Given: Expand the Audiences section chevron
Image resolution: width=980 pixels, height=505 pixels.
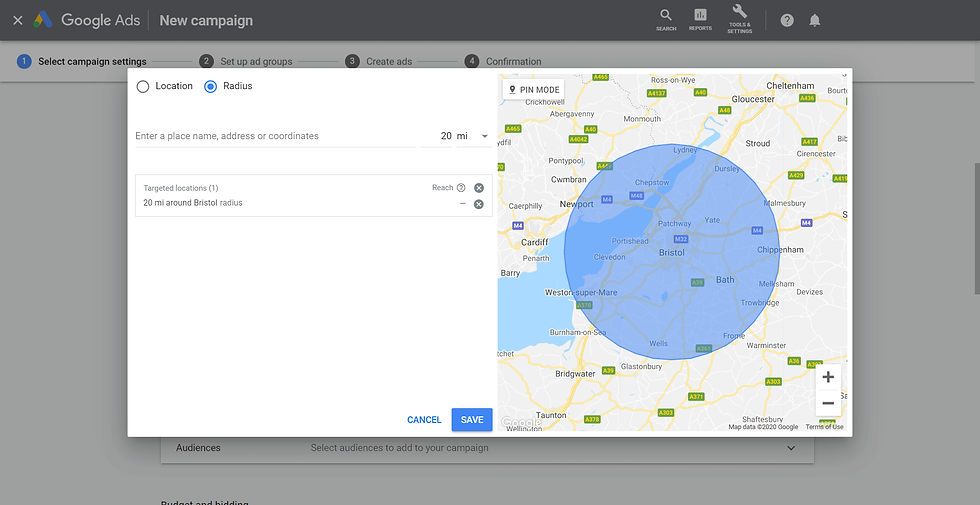Looking at the screenshot, I should click(x=791, y=448).
